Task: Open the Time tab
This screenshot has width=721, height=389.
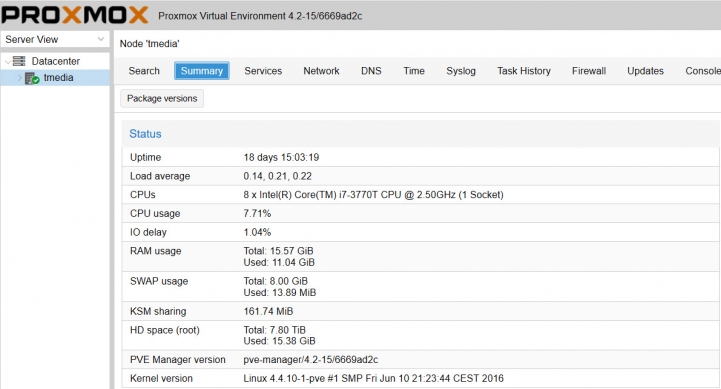Action: (x=414, y=71)
